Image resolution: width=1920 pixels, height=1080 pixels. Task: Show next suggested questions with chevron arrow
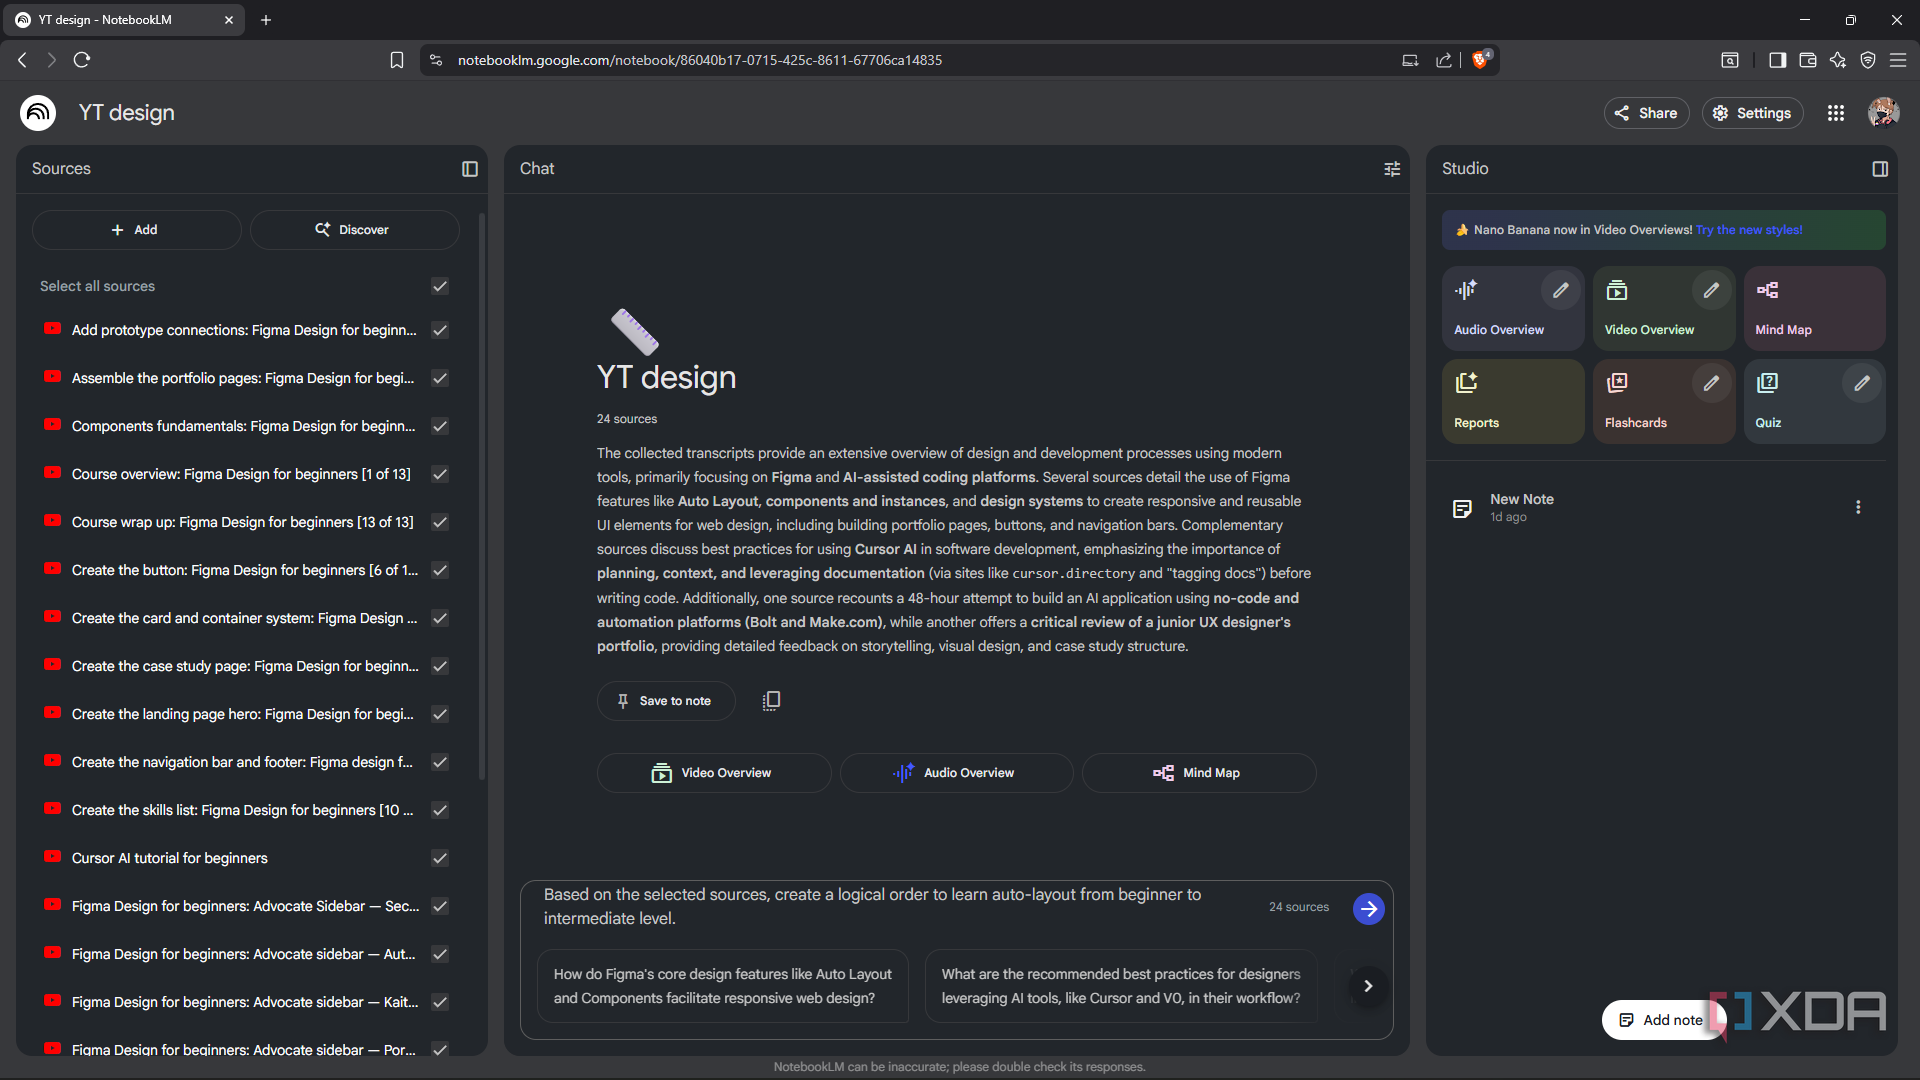[x=1368, y=986]
